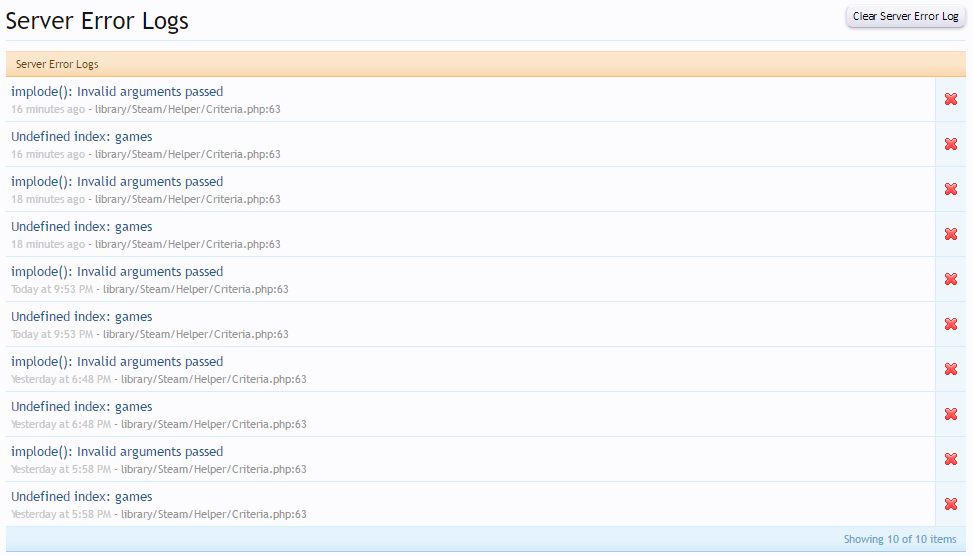973x556 pixels.
Task: Open the Undefined index: games error from today 9:53 PM
Action: pos(82,317)
